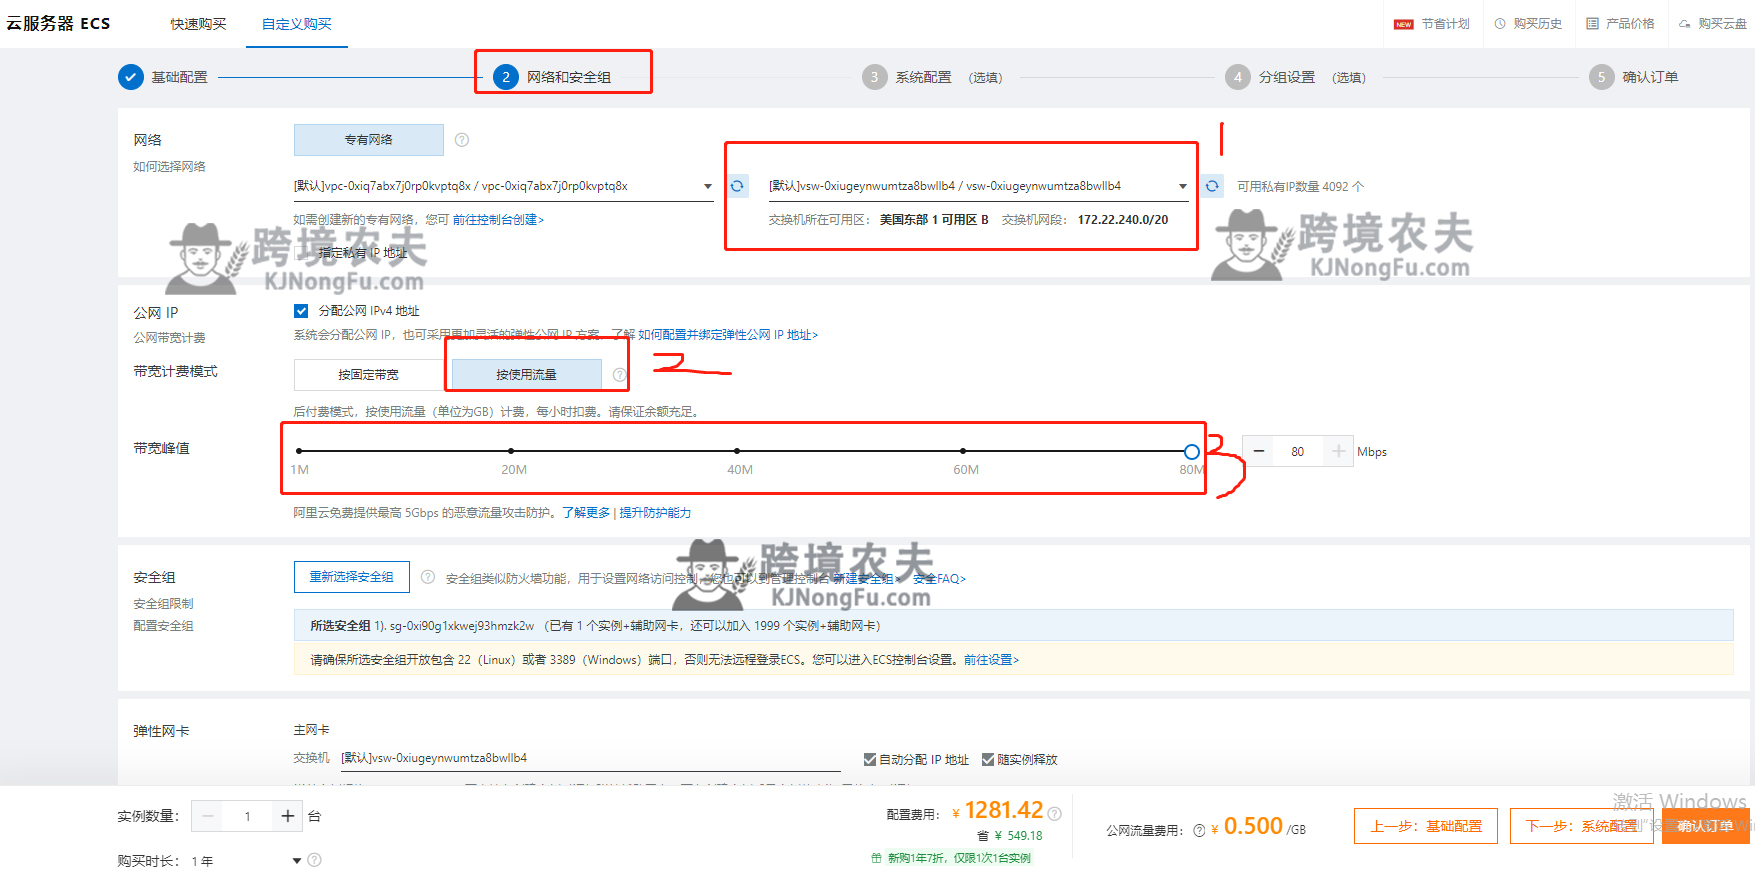
Task: Click 下一步：系统配置 button
Action: click(1582, 826)
